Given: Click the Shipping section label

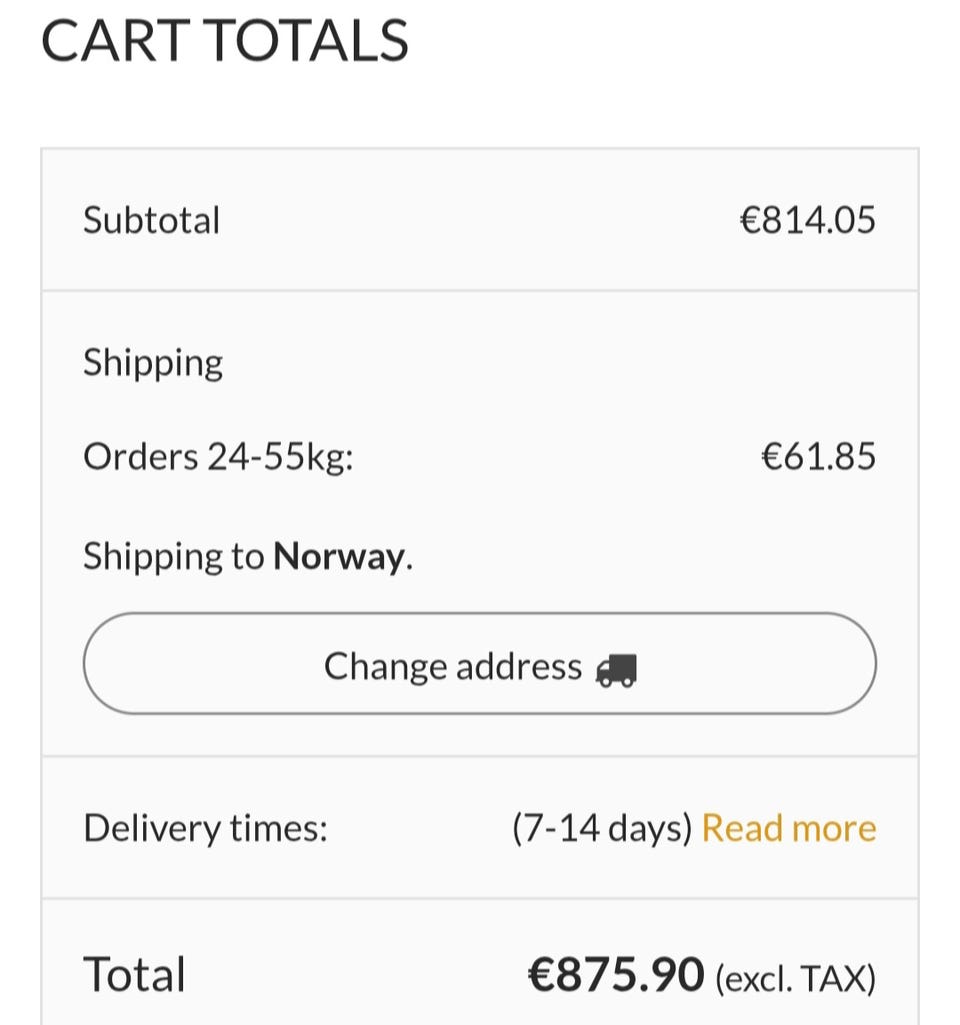Looking at the screenshot, I should 152,362.
